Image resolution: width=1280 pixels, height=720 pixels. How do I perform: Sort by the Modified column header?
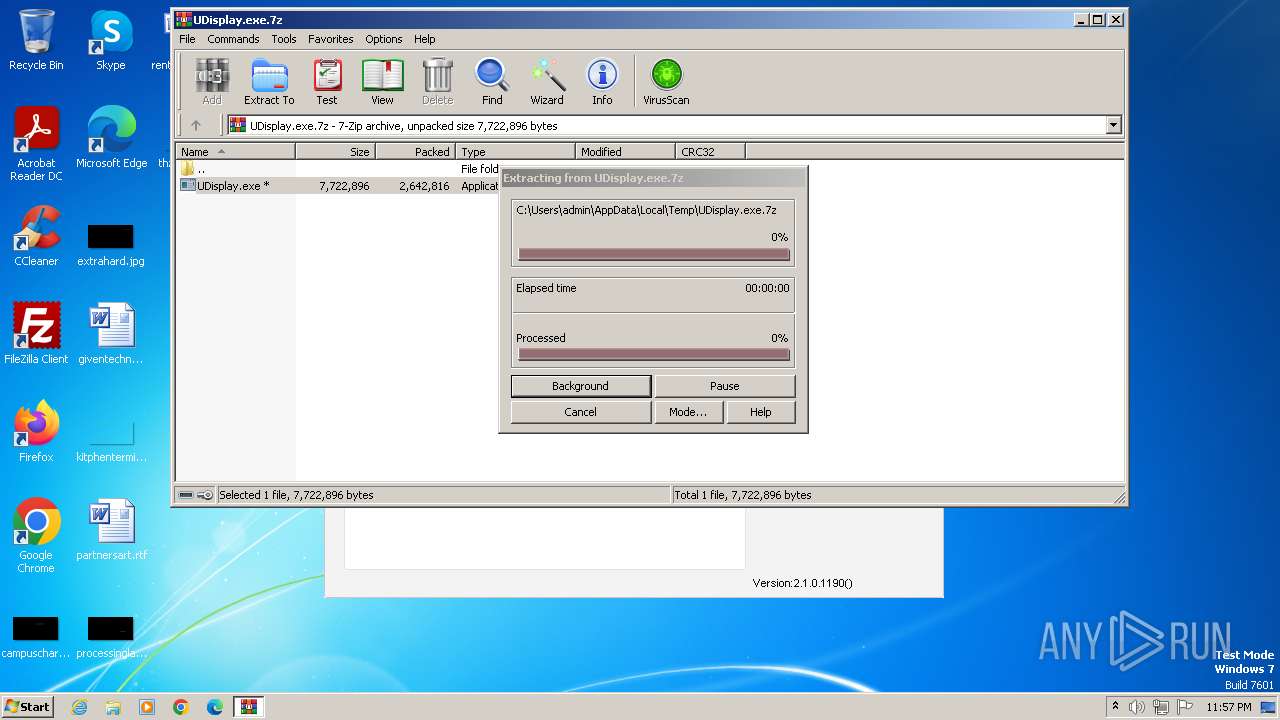point(625,152)
